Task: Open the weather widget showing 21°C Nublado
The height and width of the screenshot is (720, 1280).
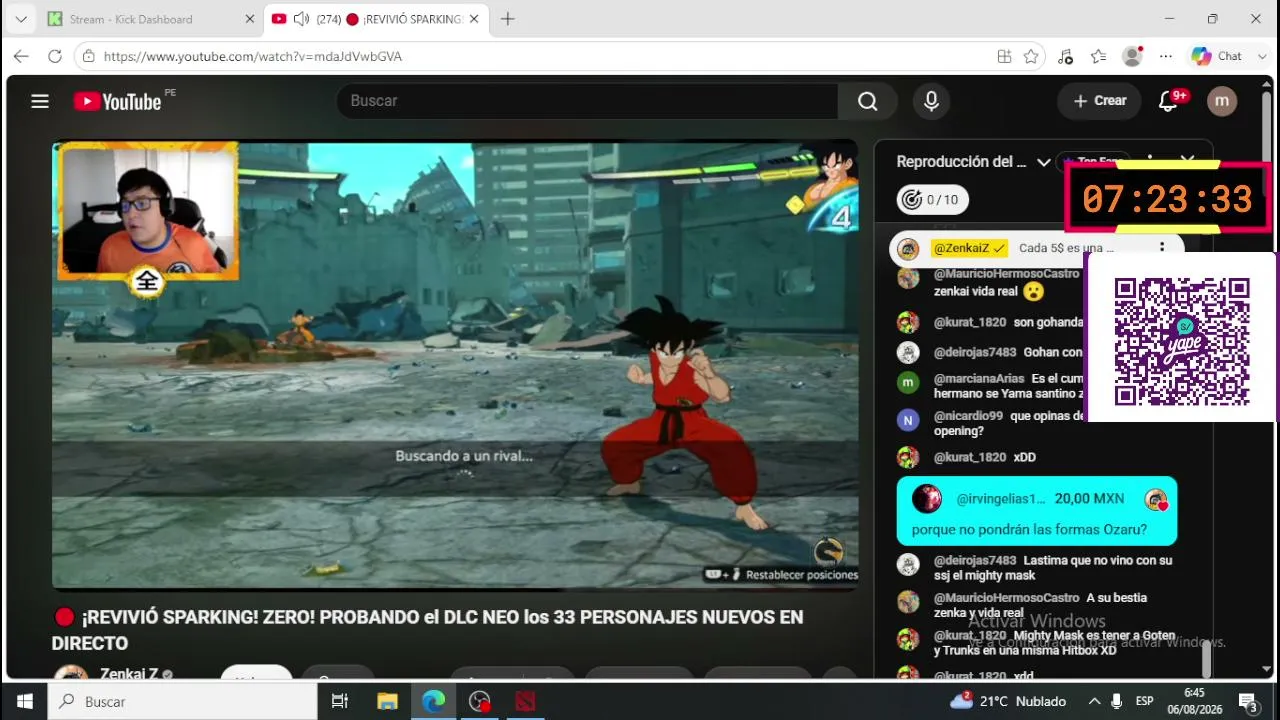Action: coord(1008,701)
